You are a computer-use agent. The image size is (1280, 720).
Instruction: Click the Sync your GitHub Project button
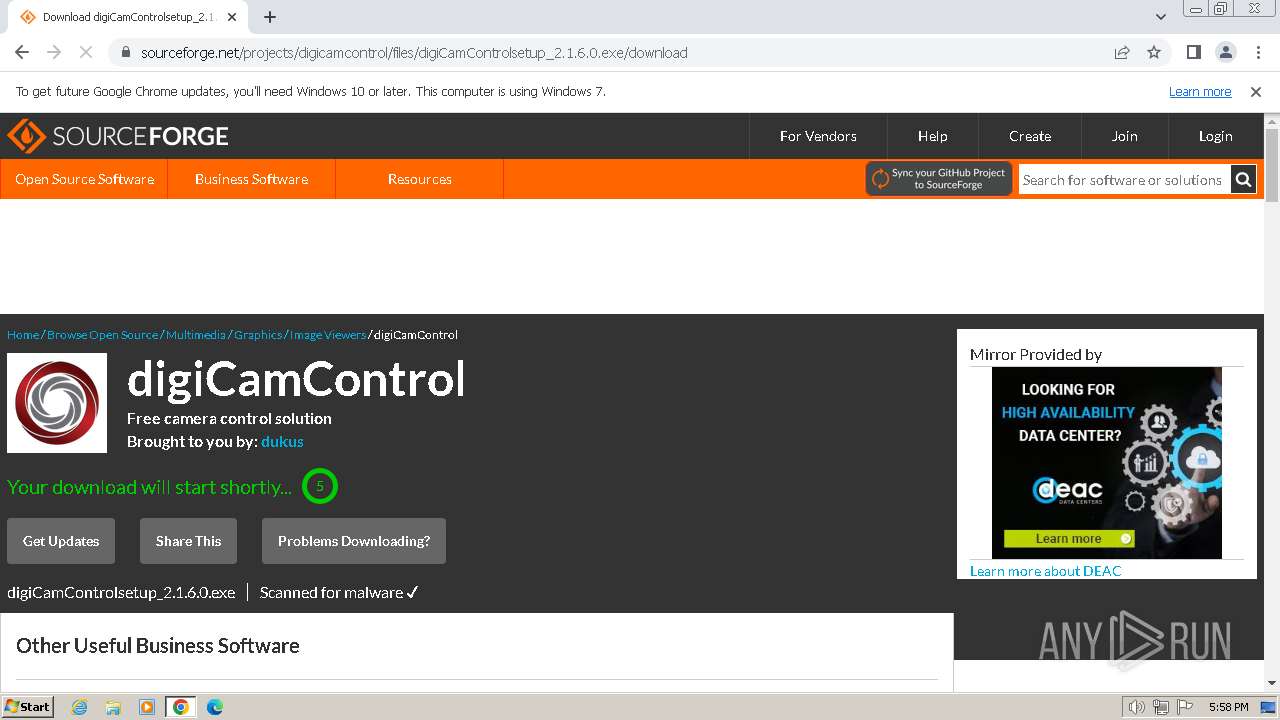(x=939, y=179)
